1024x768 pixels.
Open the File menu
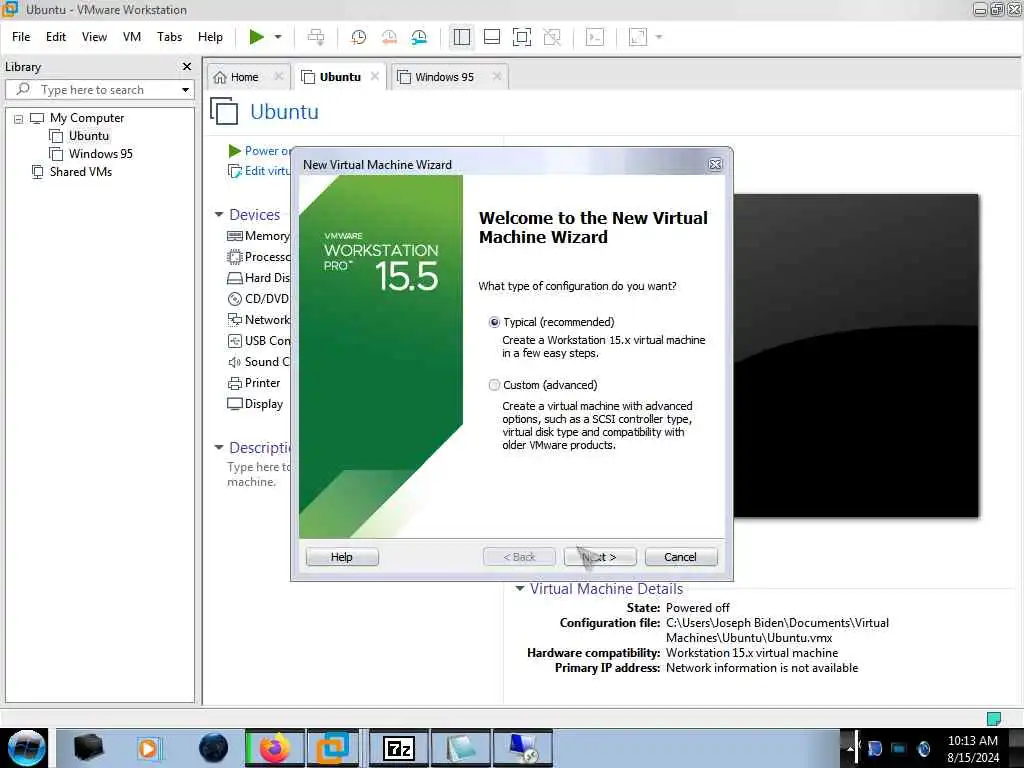pos(21,37)
